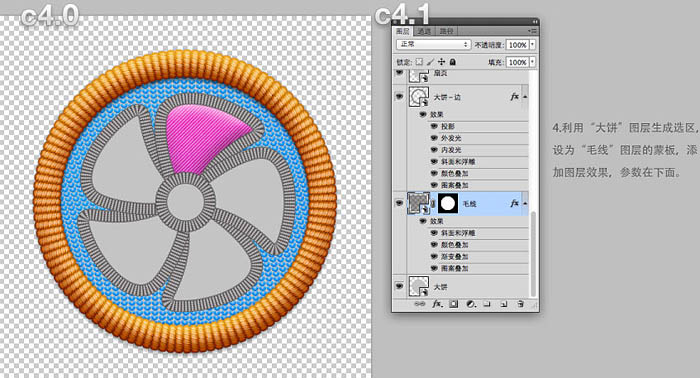Switch to the 路径 paths tab
This screenshot has width=700, height=378.
tap(446, 31)
